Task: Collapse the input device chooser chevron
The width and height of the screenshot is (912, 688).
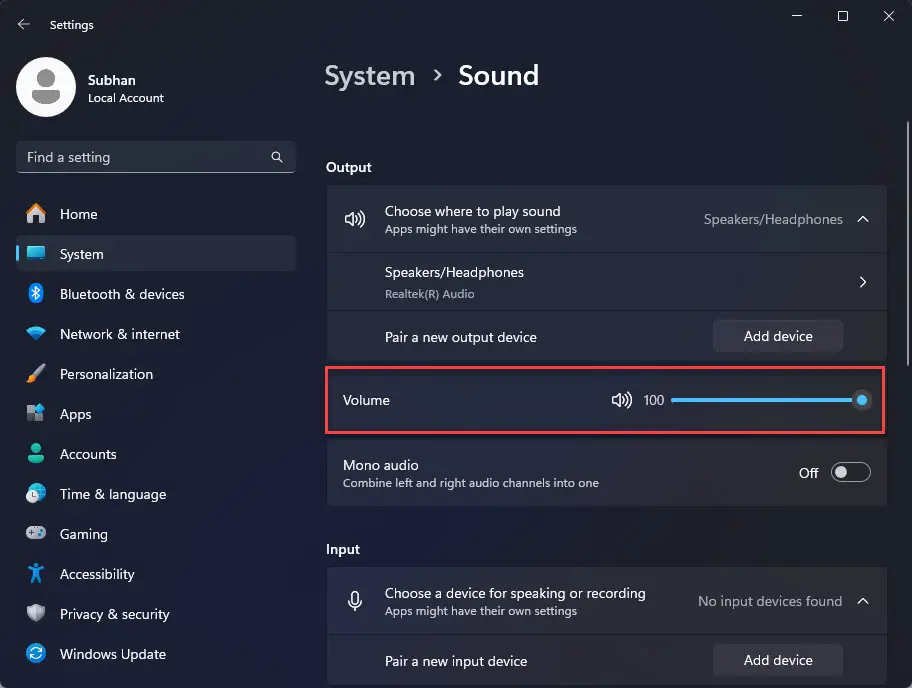Action: click(863, 601)
